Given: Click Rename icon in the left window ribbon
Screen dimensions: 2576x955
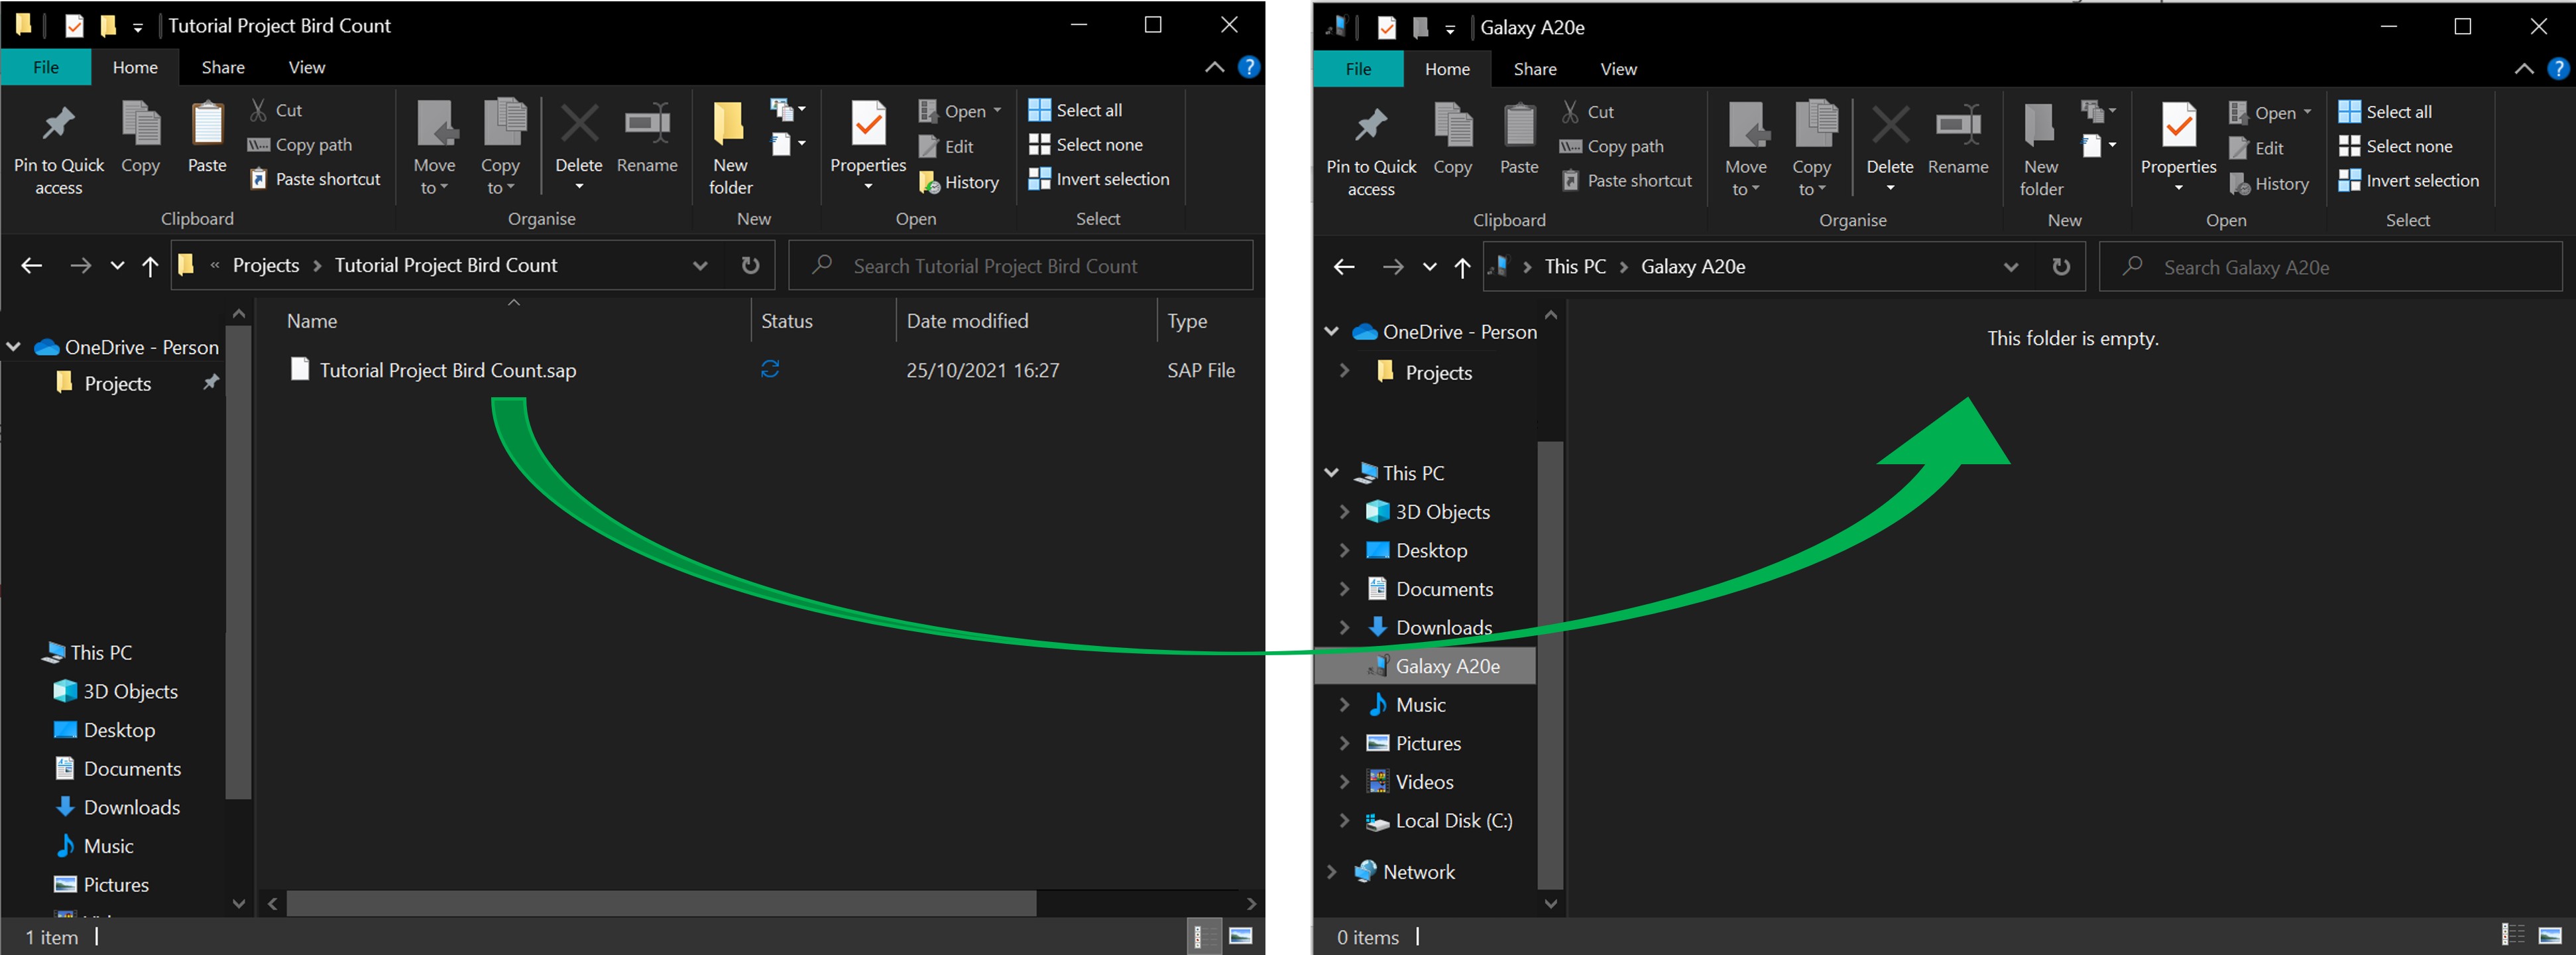Looking at the screenshot, I should [647, 124].
